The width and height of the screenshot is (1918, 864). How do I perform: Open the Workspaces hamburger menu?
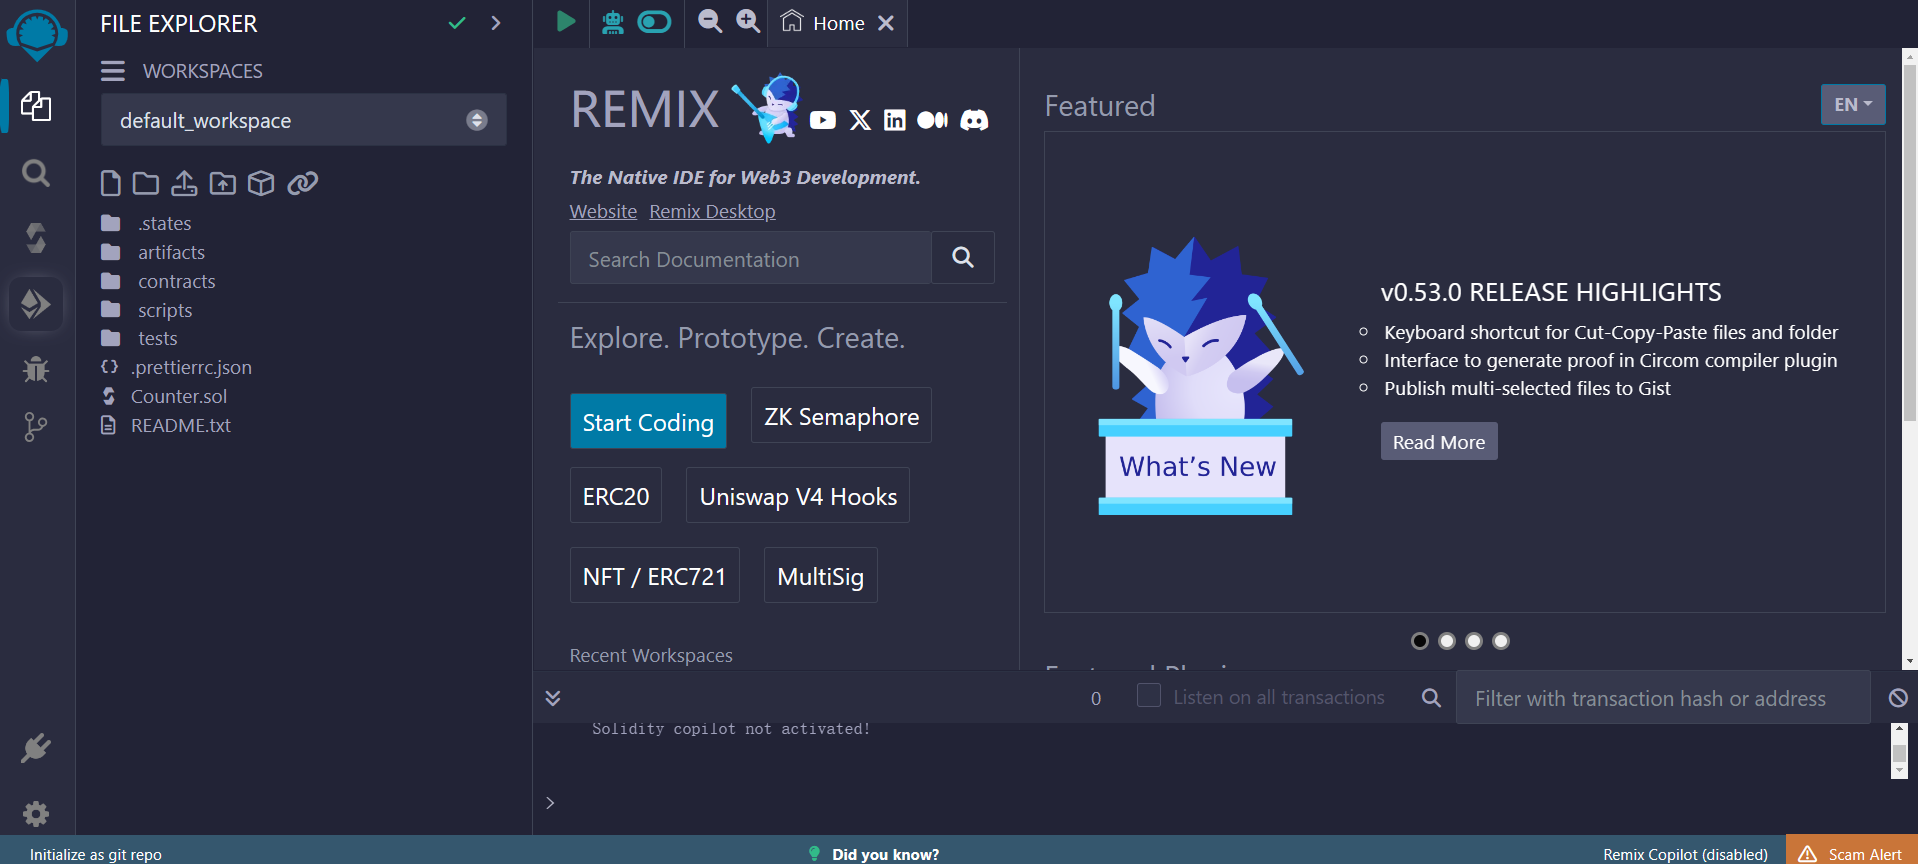pyautogui.click(x=113, y=71)
